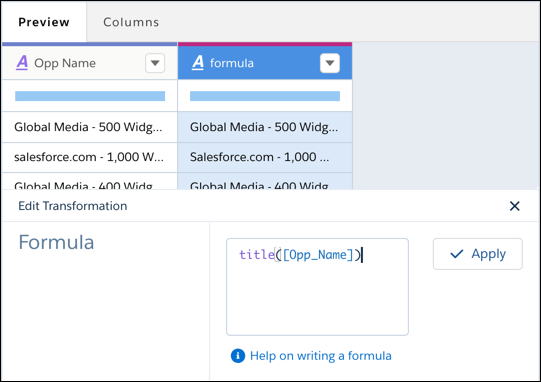Open Help on writing a formula
Screen dimensions: 541x382
click(321, 356)
